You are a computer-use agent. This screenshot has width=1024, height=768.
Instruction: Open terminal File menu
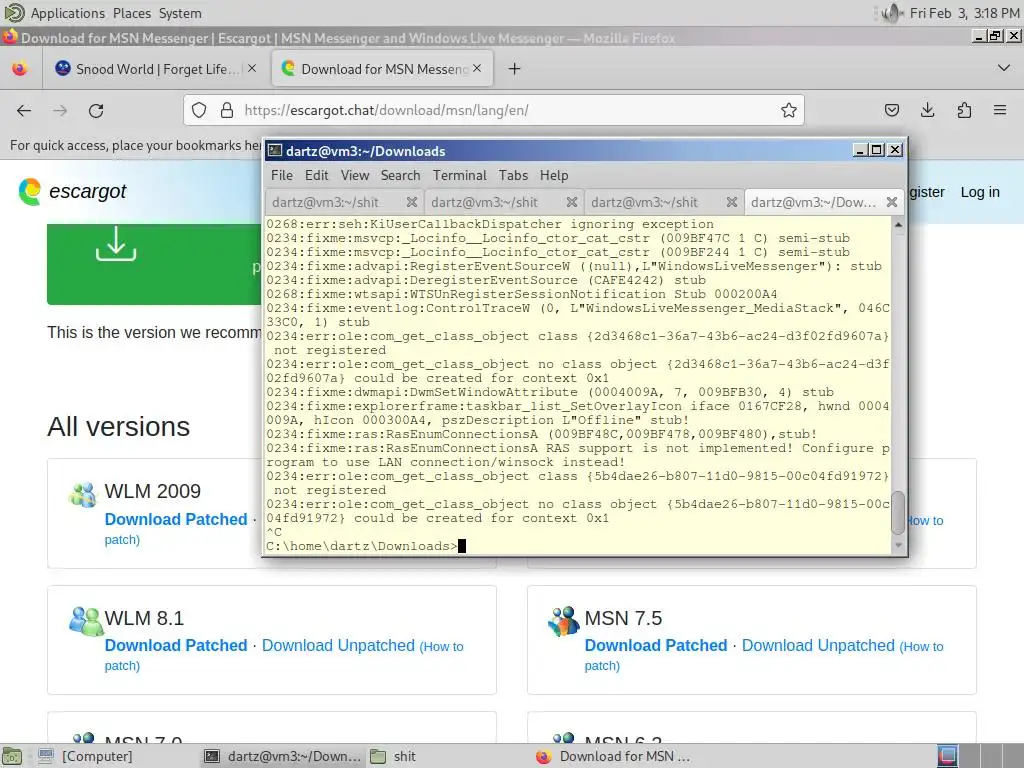(x=281, y=175)
